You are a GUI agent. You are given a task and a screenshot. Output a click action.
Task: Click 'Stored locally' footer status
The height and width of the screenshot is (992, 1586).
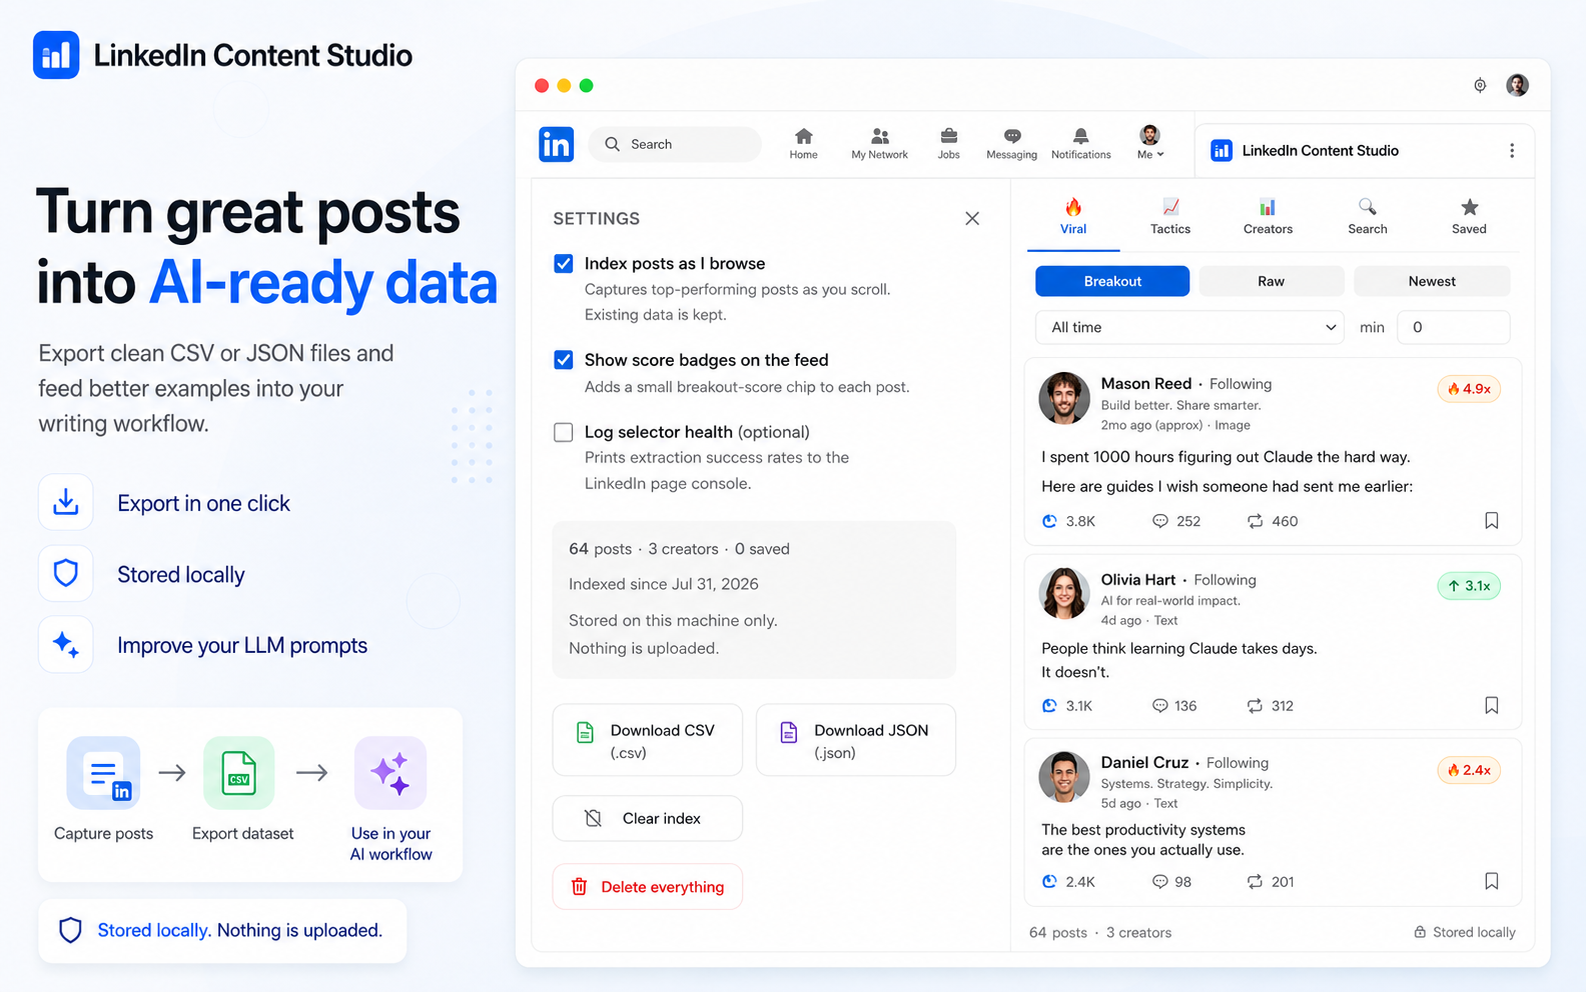(1465, 932)
